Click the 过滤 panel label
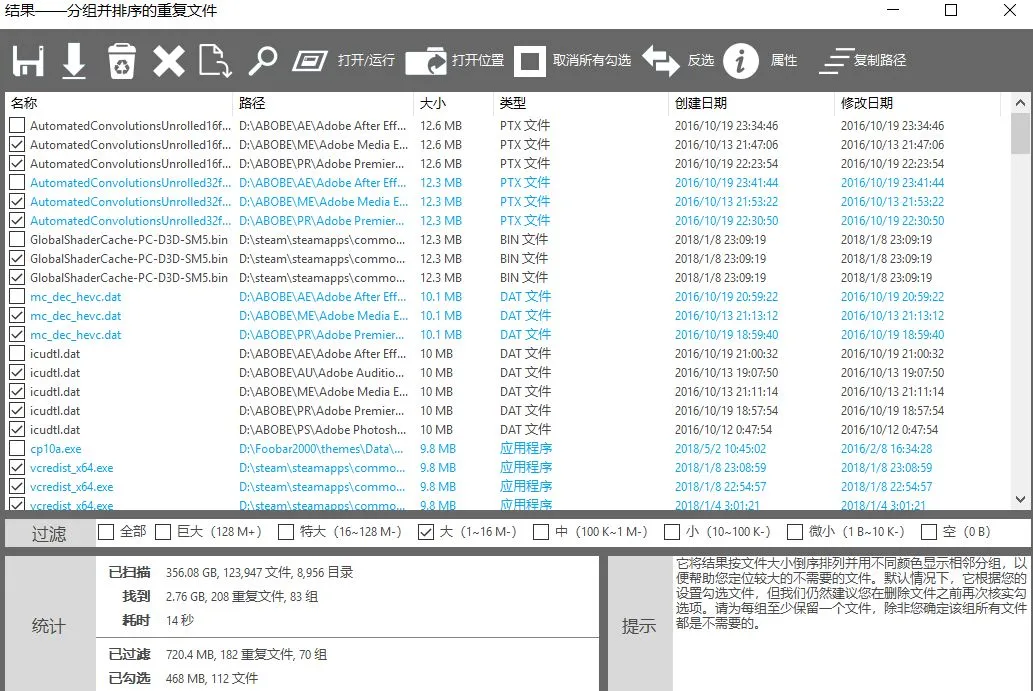 click(x=49, y=534)
